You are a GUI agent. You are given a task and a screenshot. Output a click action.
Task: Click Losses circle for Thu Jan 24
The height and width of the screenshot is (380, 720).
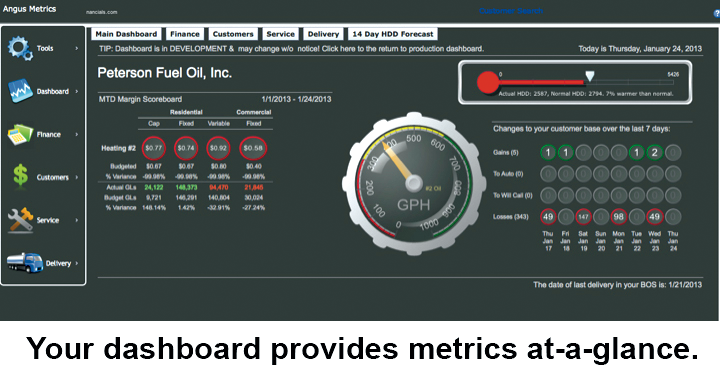click(x=673, y=217)
